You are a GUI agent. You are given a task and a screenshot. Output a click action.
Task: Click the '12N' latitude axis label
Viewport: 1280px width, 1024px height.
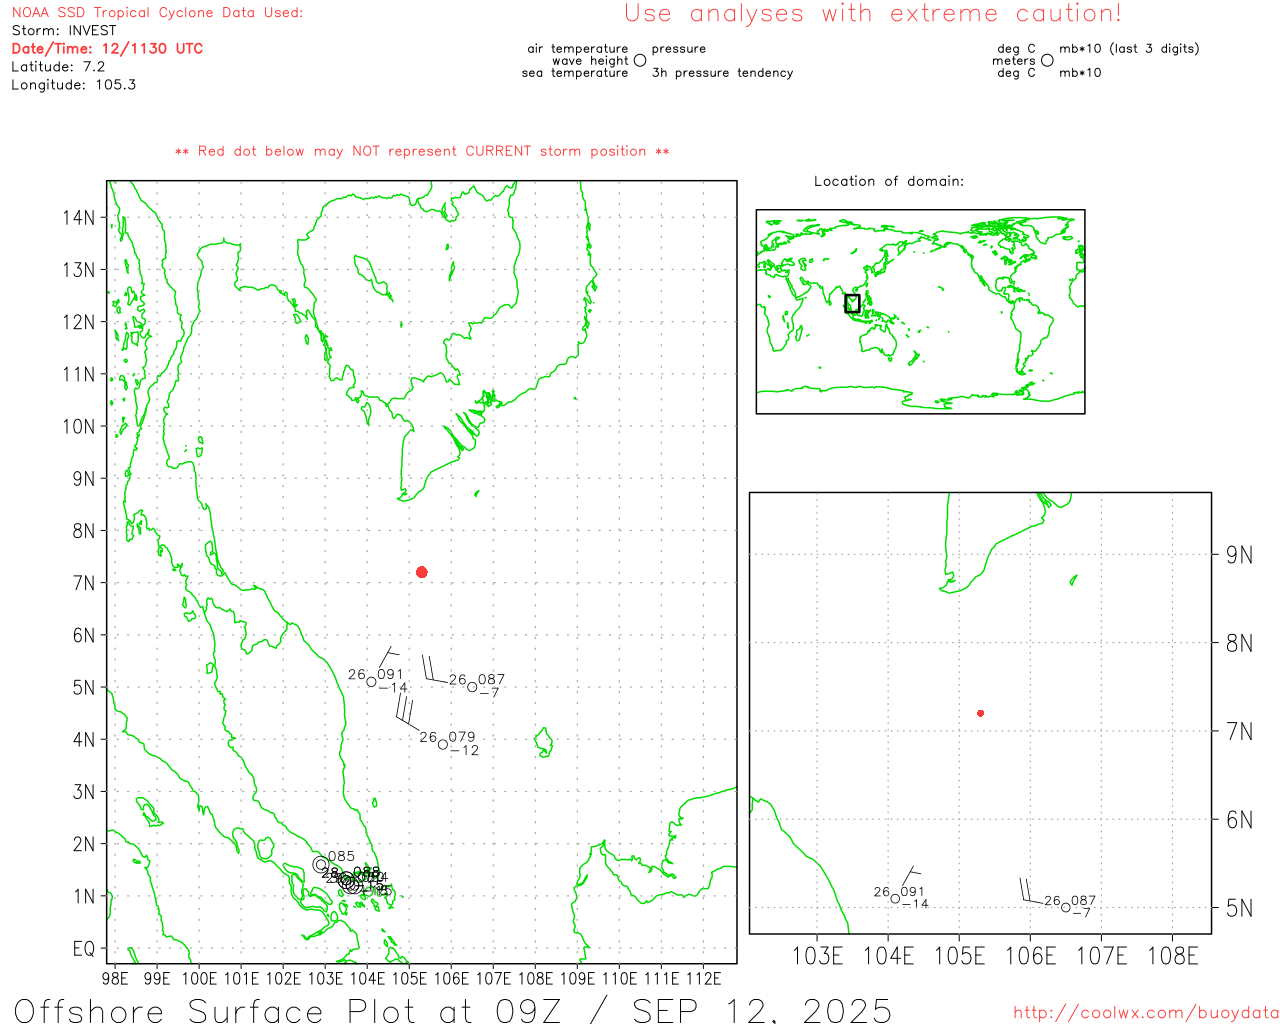tap(79, 322)
